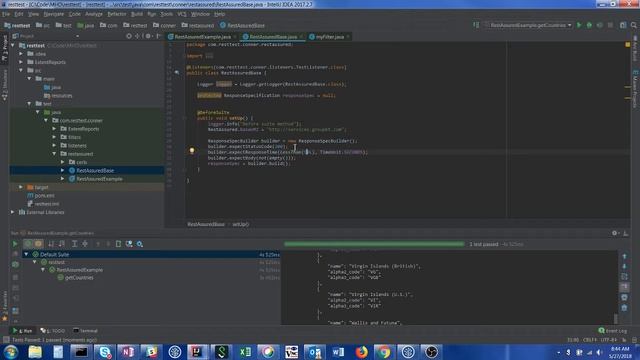The width and height of the screenshot is (640, 360).
Task: Open the Navigate menu
Action: [53, 14]
